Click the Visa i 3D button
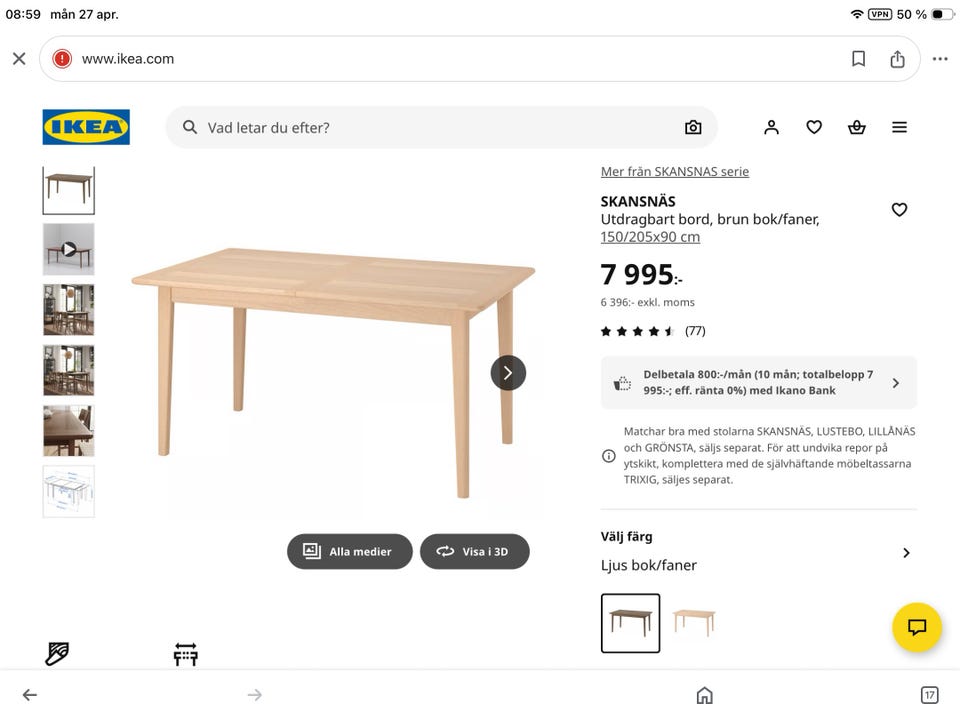This screenshot has height=720, width=960. click(x=474, y=551)
